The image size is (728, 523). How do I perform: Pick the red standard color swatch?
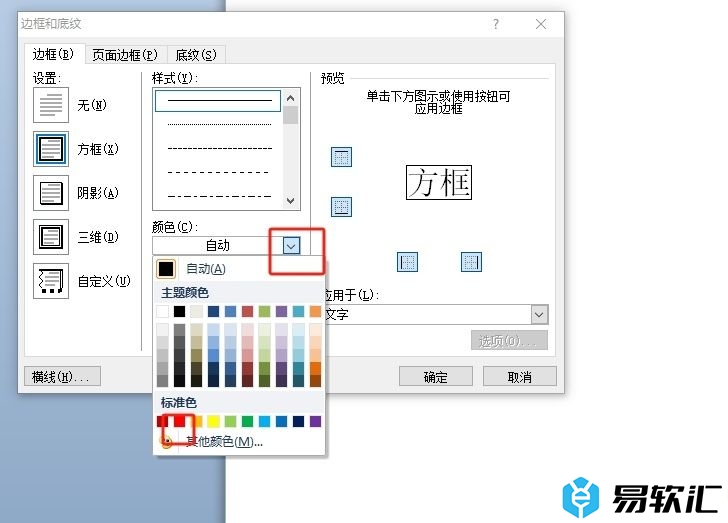point(180,421)
